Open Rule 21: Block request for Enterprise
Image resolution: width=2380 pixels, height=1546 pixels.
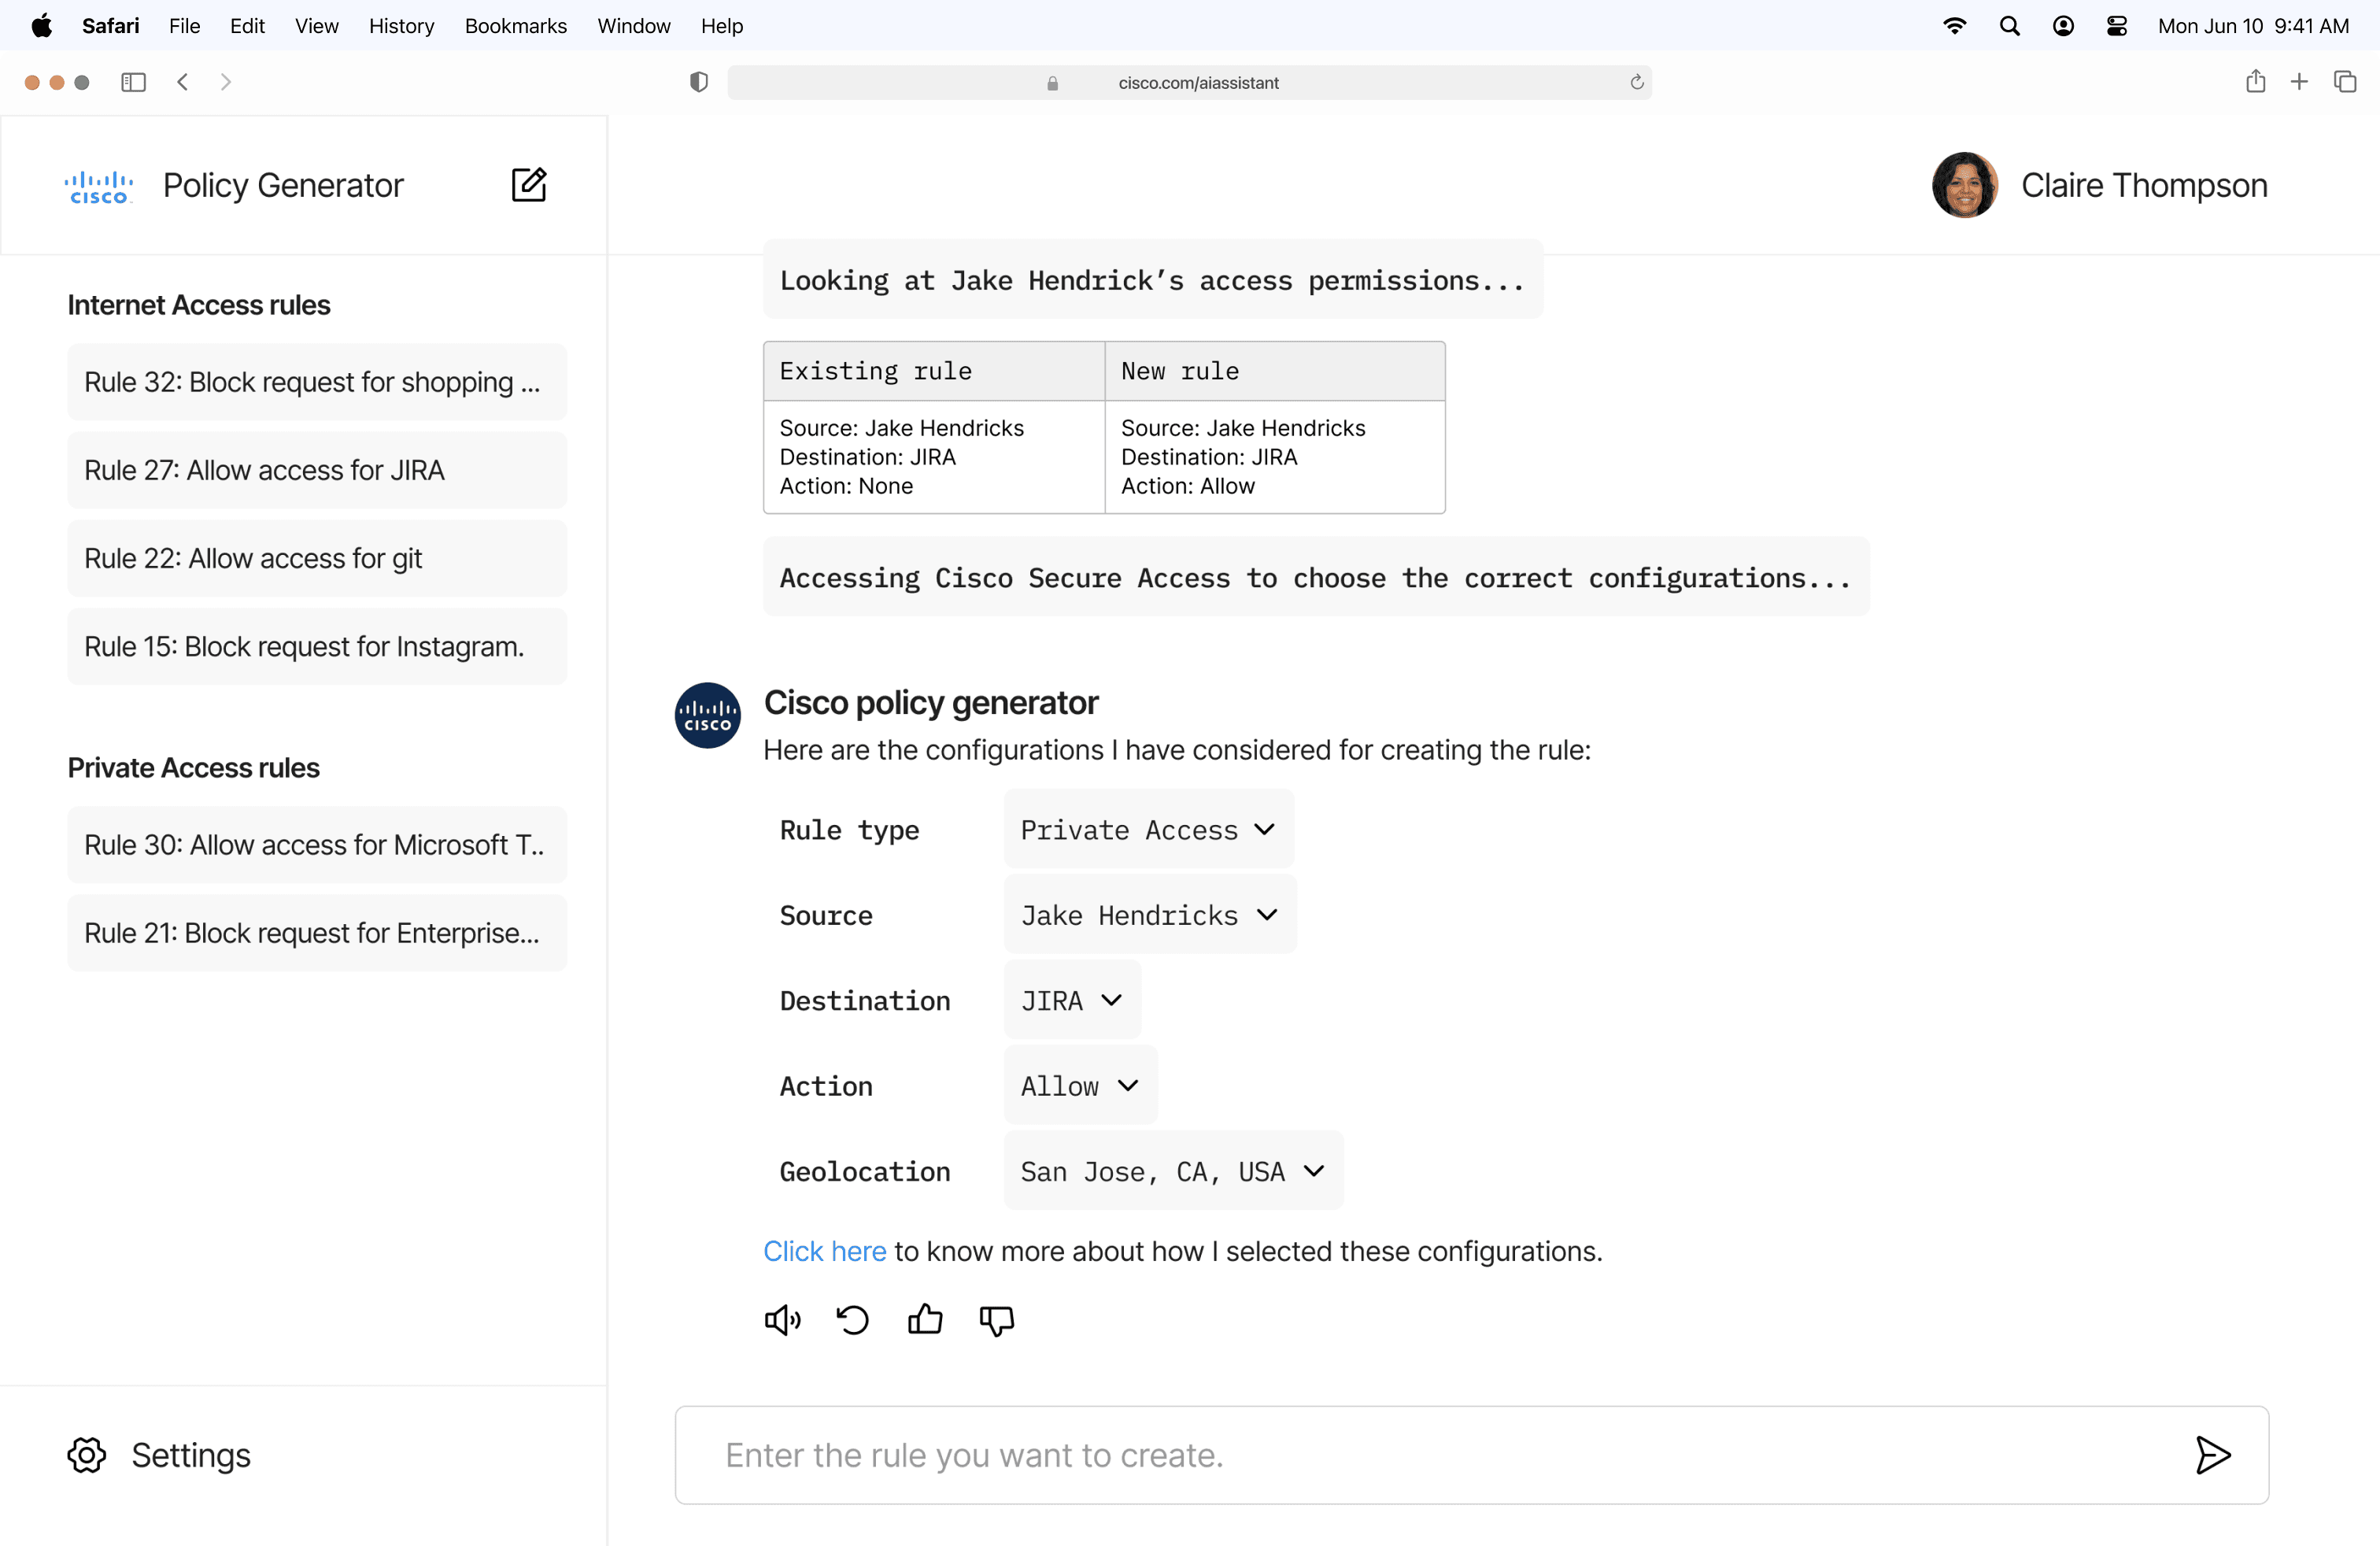point(317,933)
